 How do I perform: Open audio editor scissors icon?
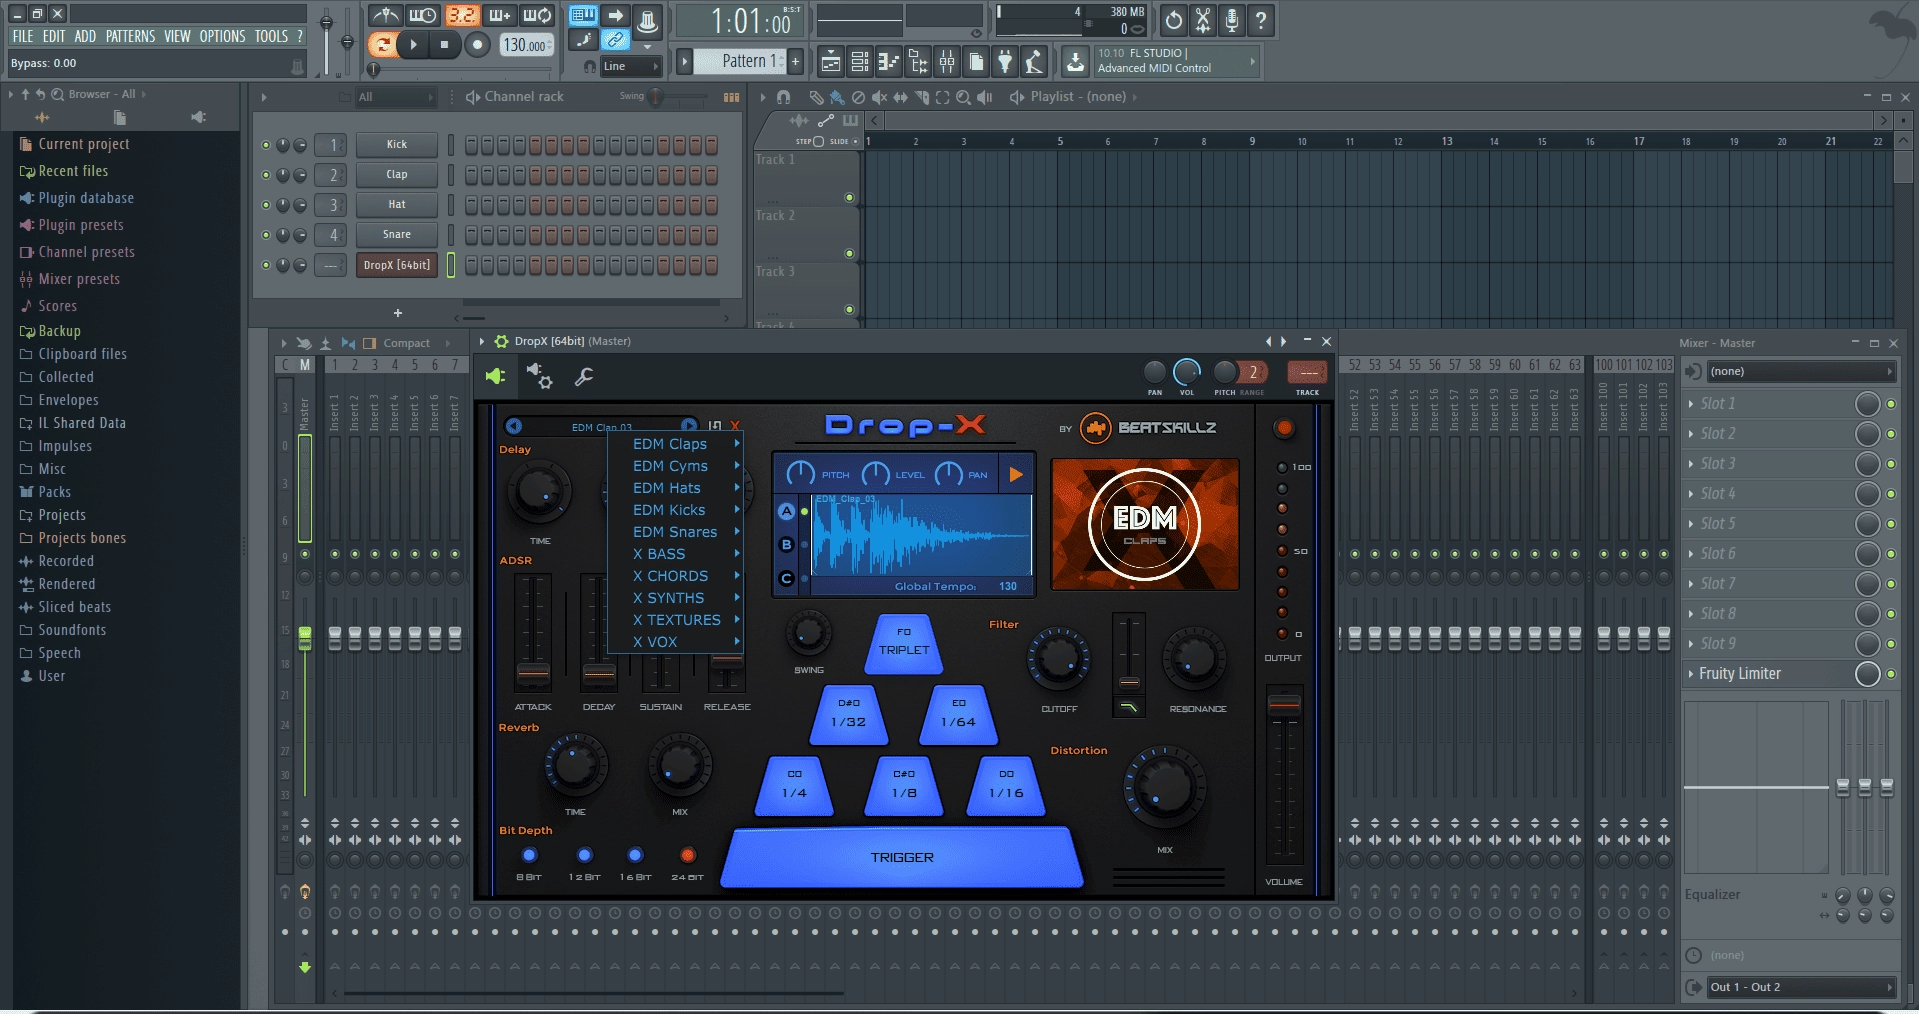(1203, 20)
